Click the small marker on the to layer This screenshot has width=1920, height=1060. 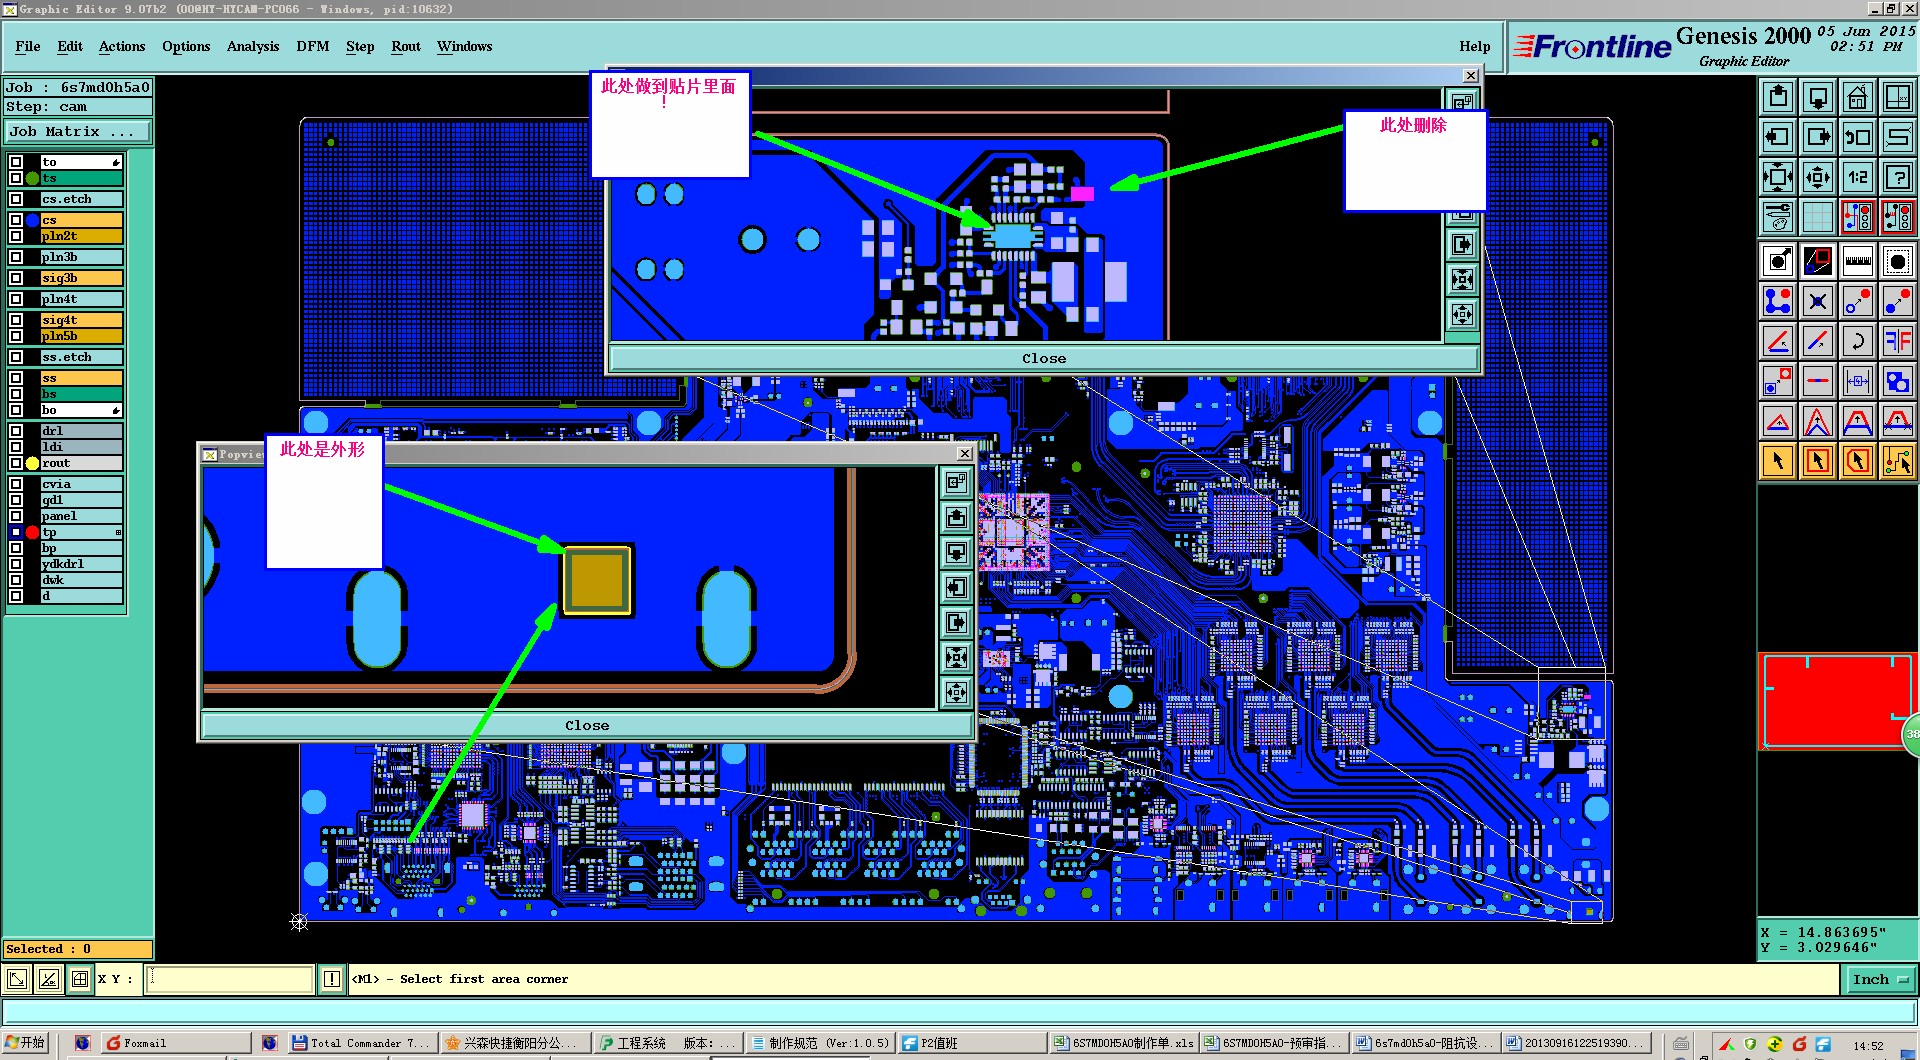tap(117, 162)
